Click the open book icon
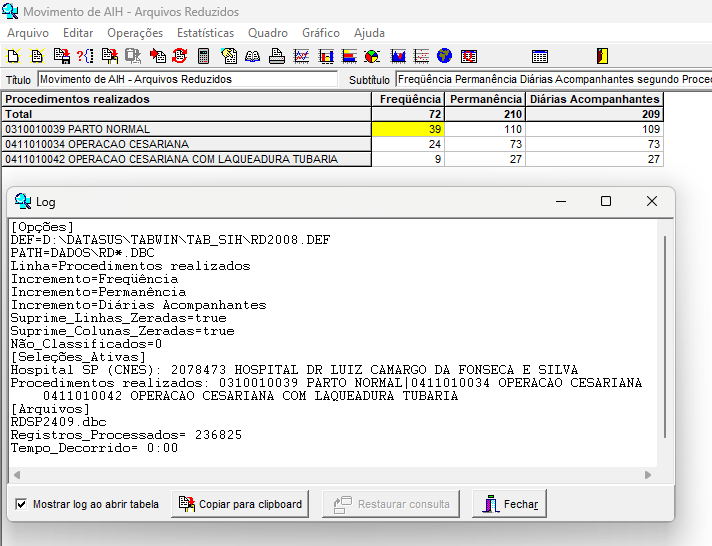This screenshot has height=546, width=712. [x=252, y=56]
